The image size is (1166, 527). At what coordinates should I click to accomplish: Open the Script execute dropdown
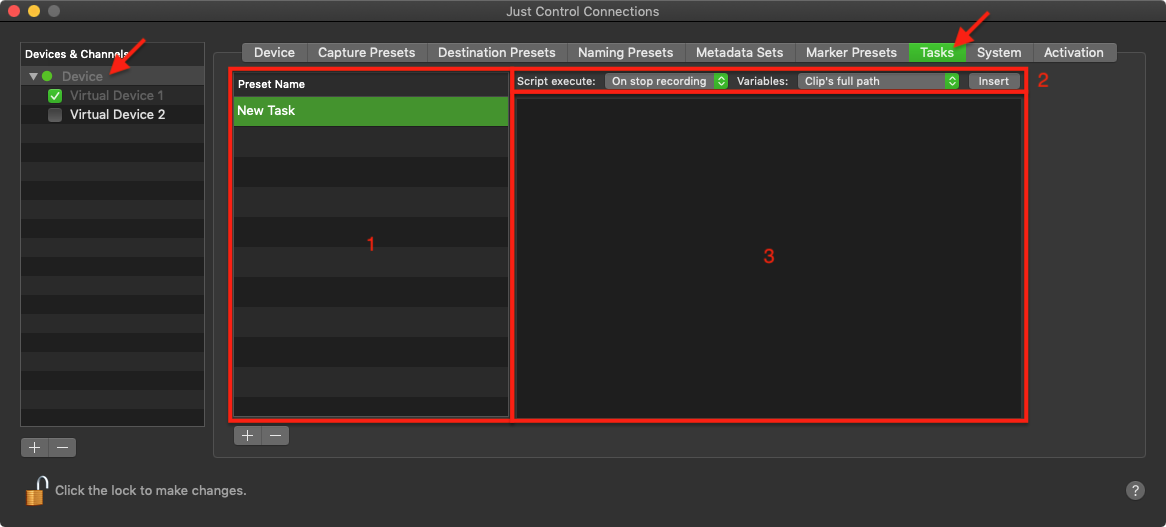click(666, 81)
